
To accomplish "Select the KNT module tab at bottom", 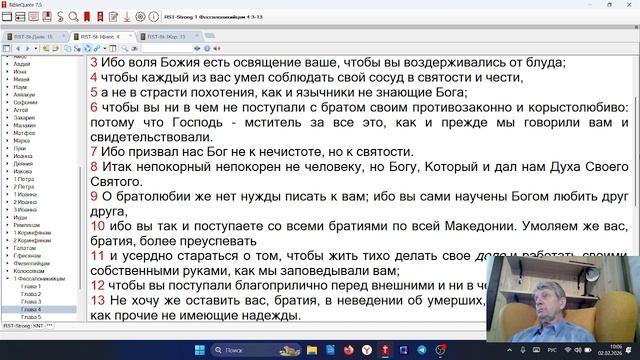I will (38, 326).
